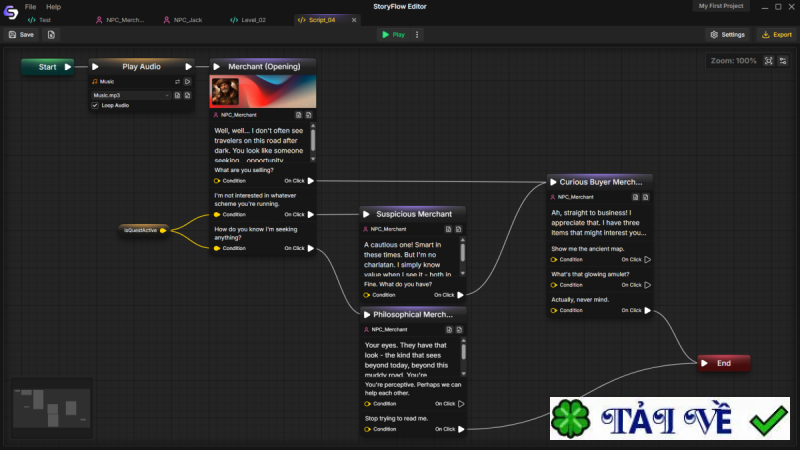The height and width of the screenshot is (450, 800).
Task: Click the Save button
Action: [21, 34]
